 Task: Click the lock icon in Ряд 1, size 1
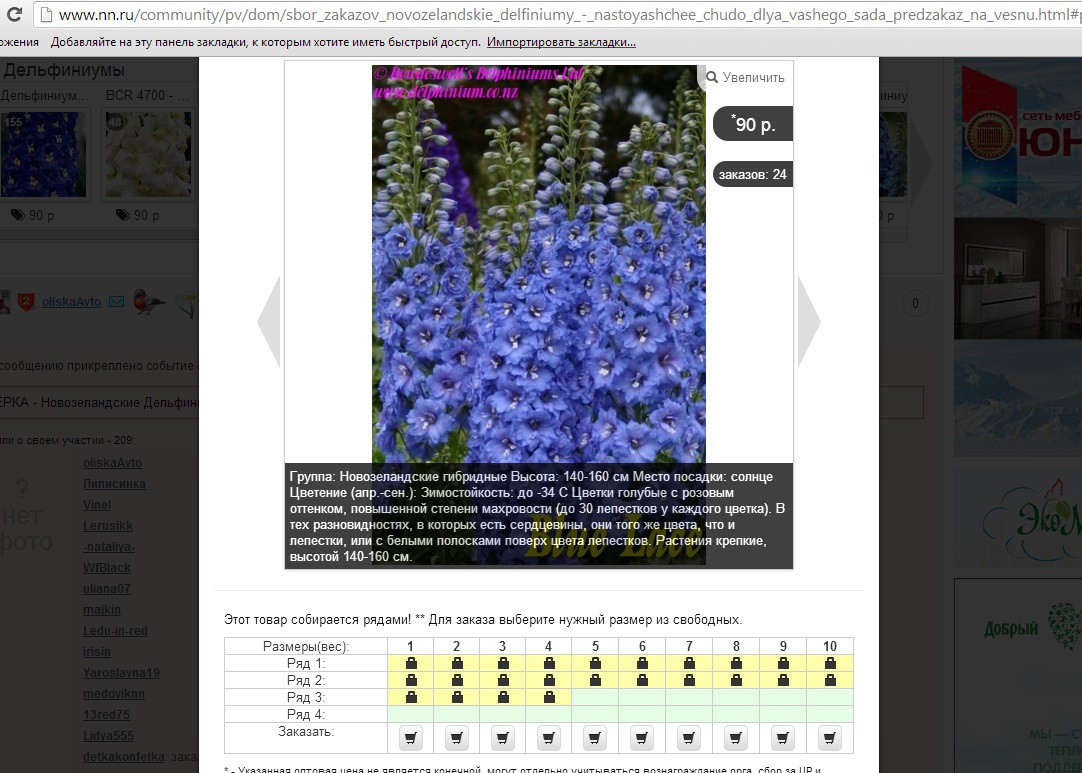click(411, 663)
